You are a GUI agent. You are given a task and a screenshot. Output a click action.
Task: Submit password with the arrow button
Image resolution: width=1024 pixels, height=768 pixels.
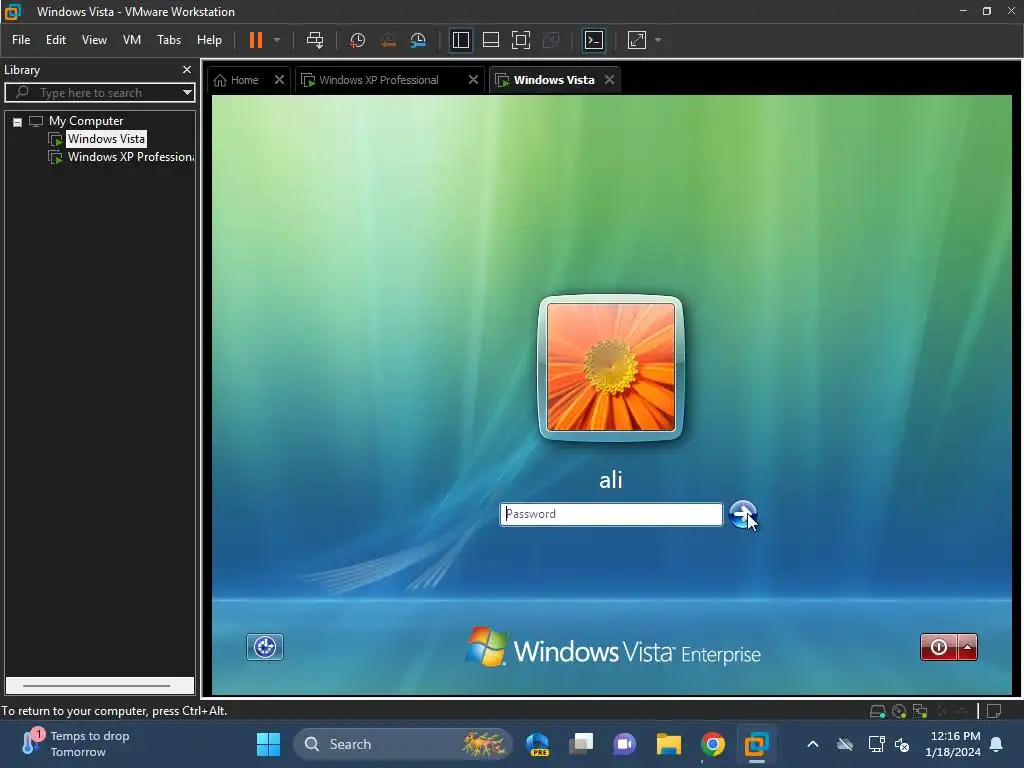(743, 514)
